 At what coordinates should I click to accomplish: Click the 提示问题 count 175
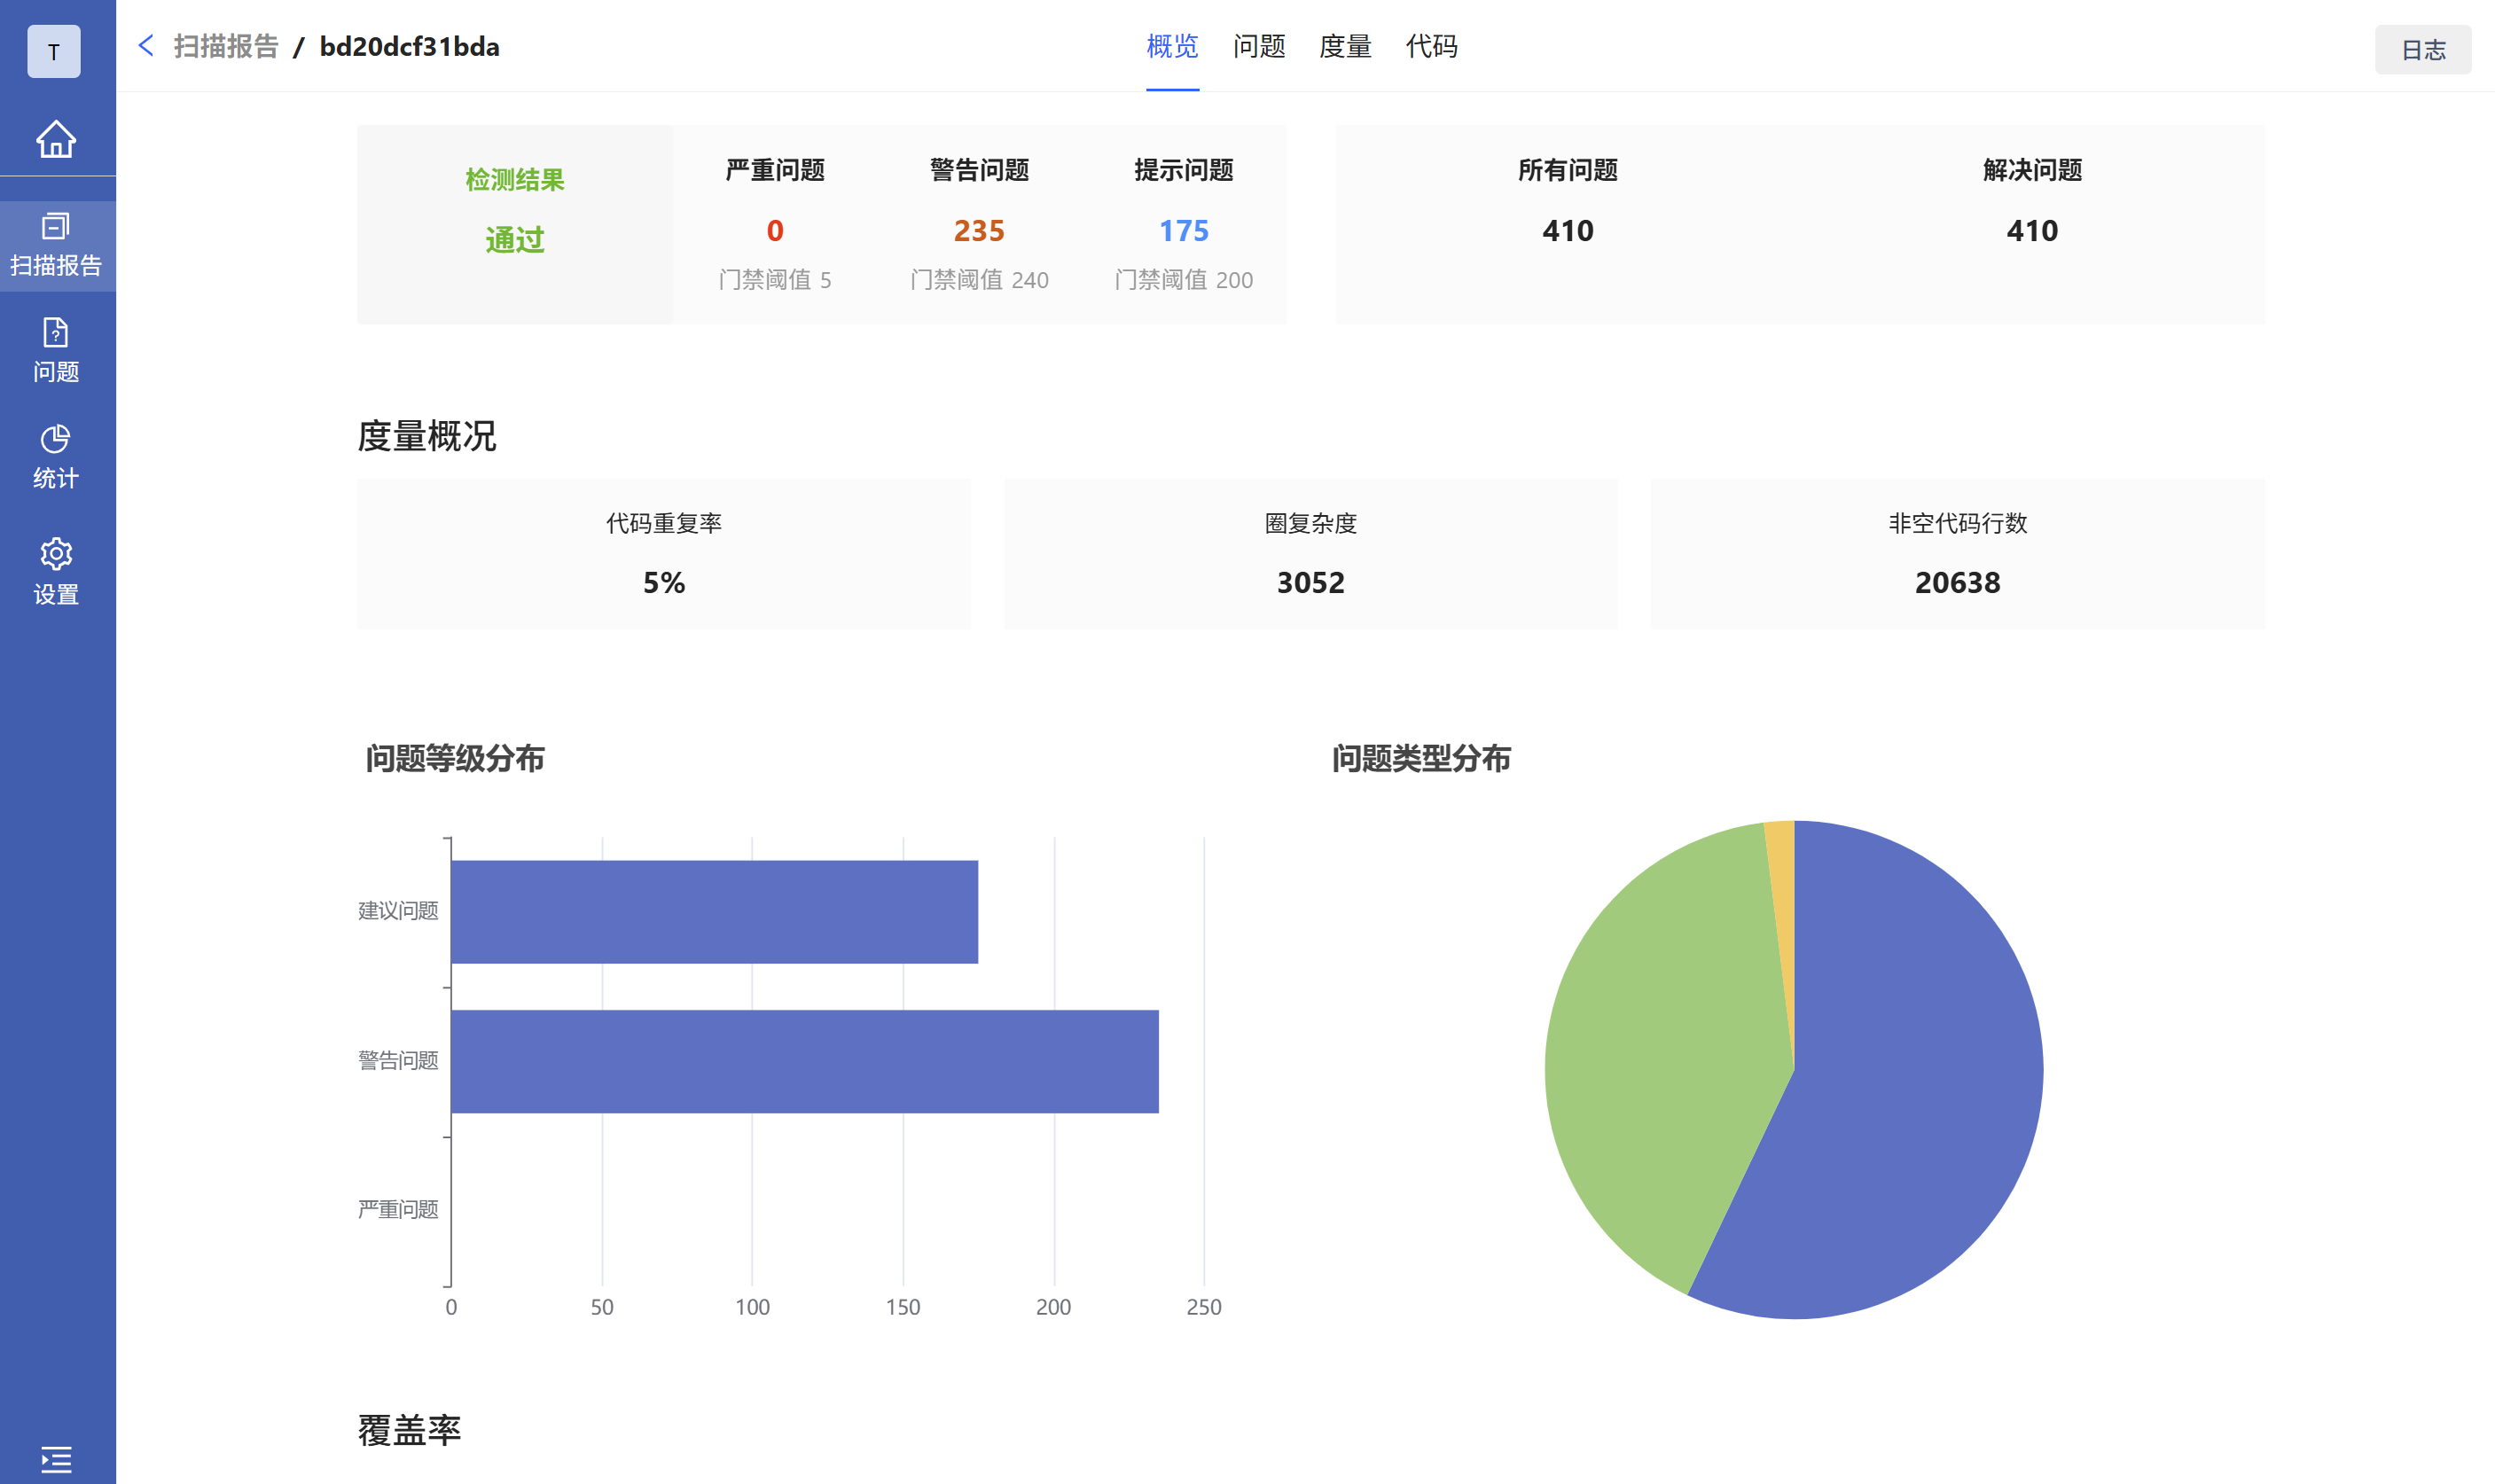pyautogui.click(x=1183, y=231)
